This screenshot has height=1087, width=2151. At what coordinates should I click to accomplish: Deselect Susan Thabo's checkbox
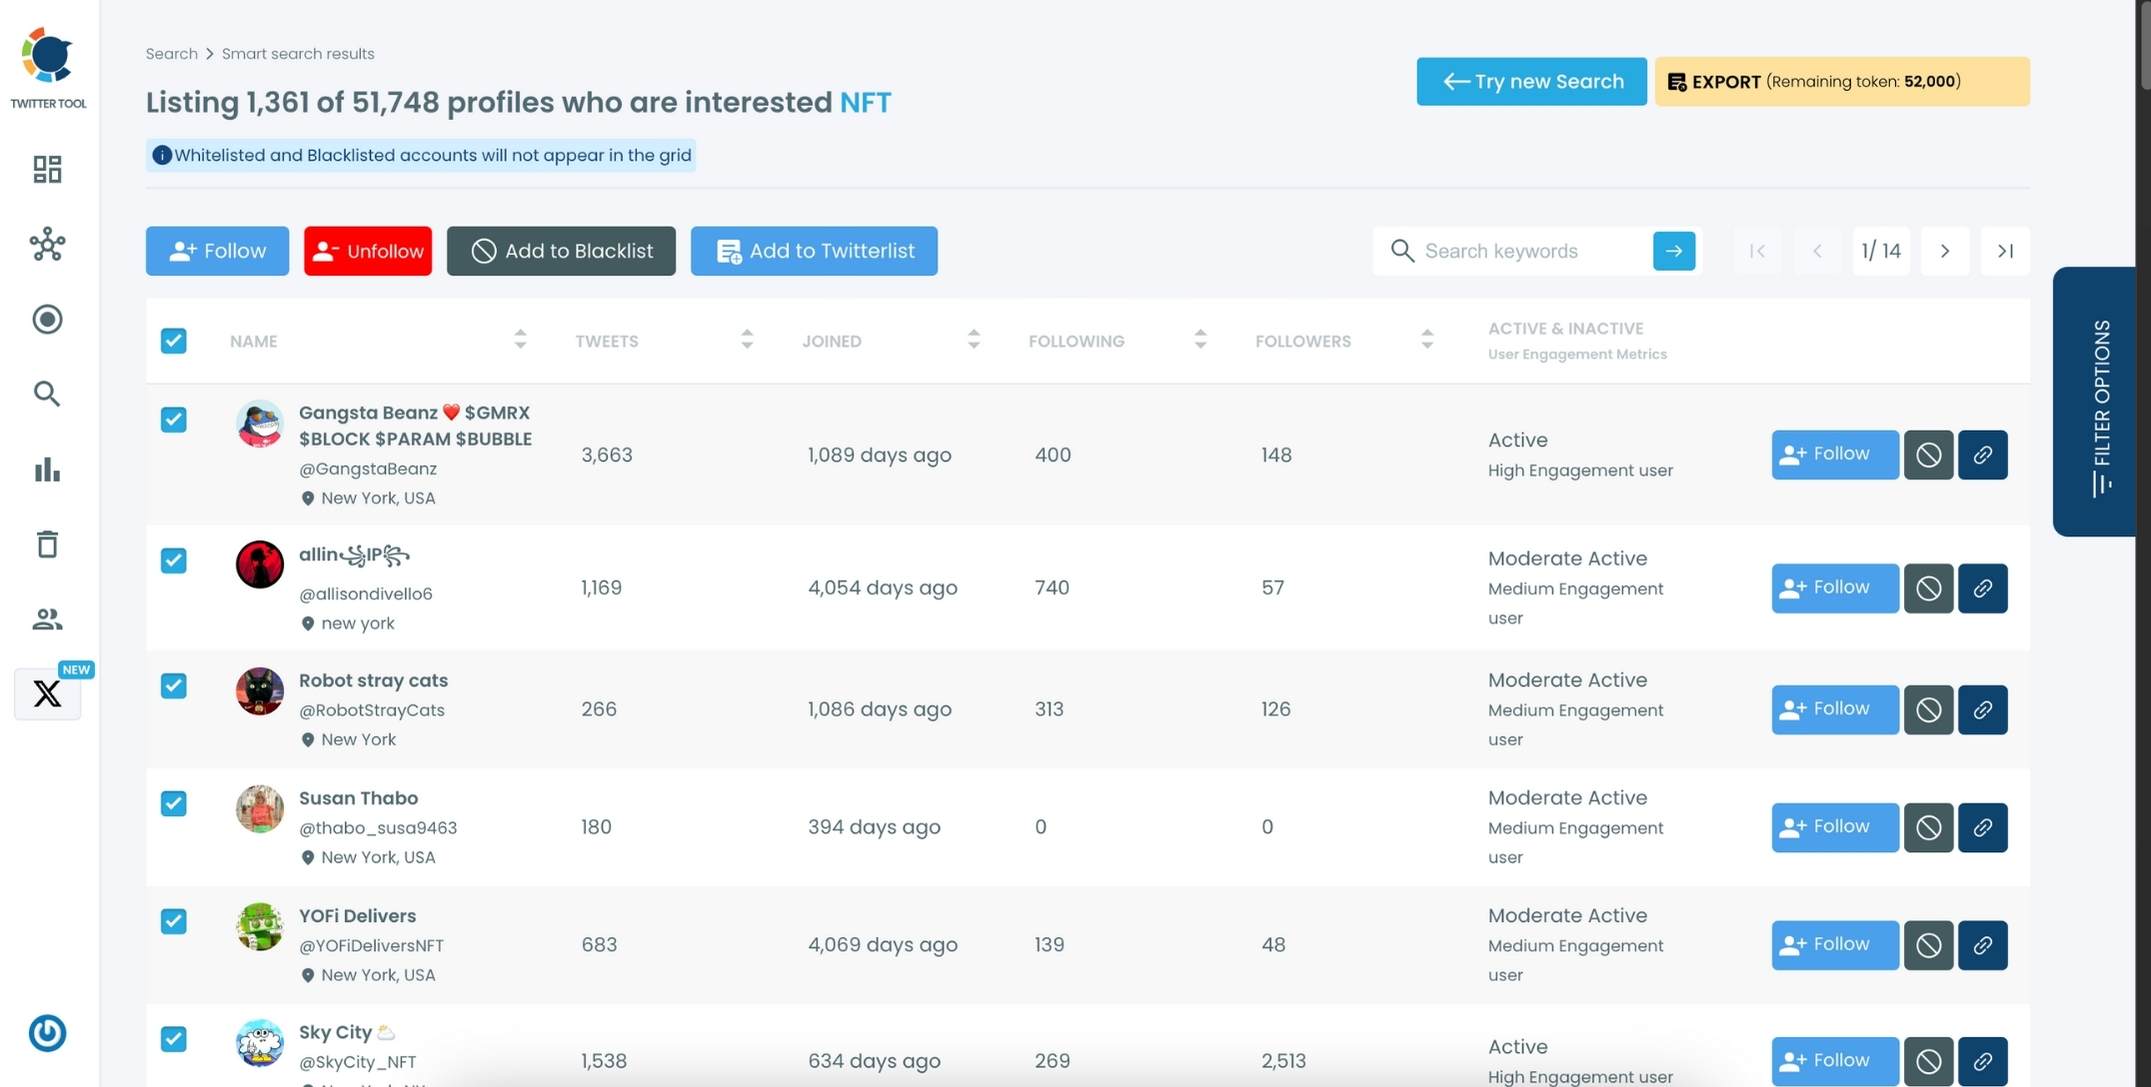pyautogui.click(x=173, y=803)
